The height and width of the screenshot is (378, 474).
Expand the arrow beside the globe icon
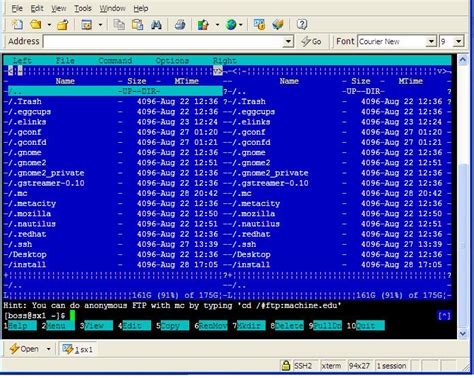241,25
